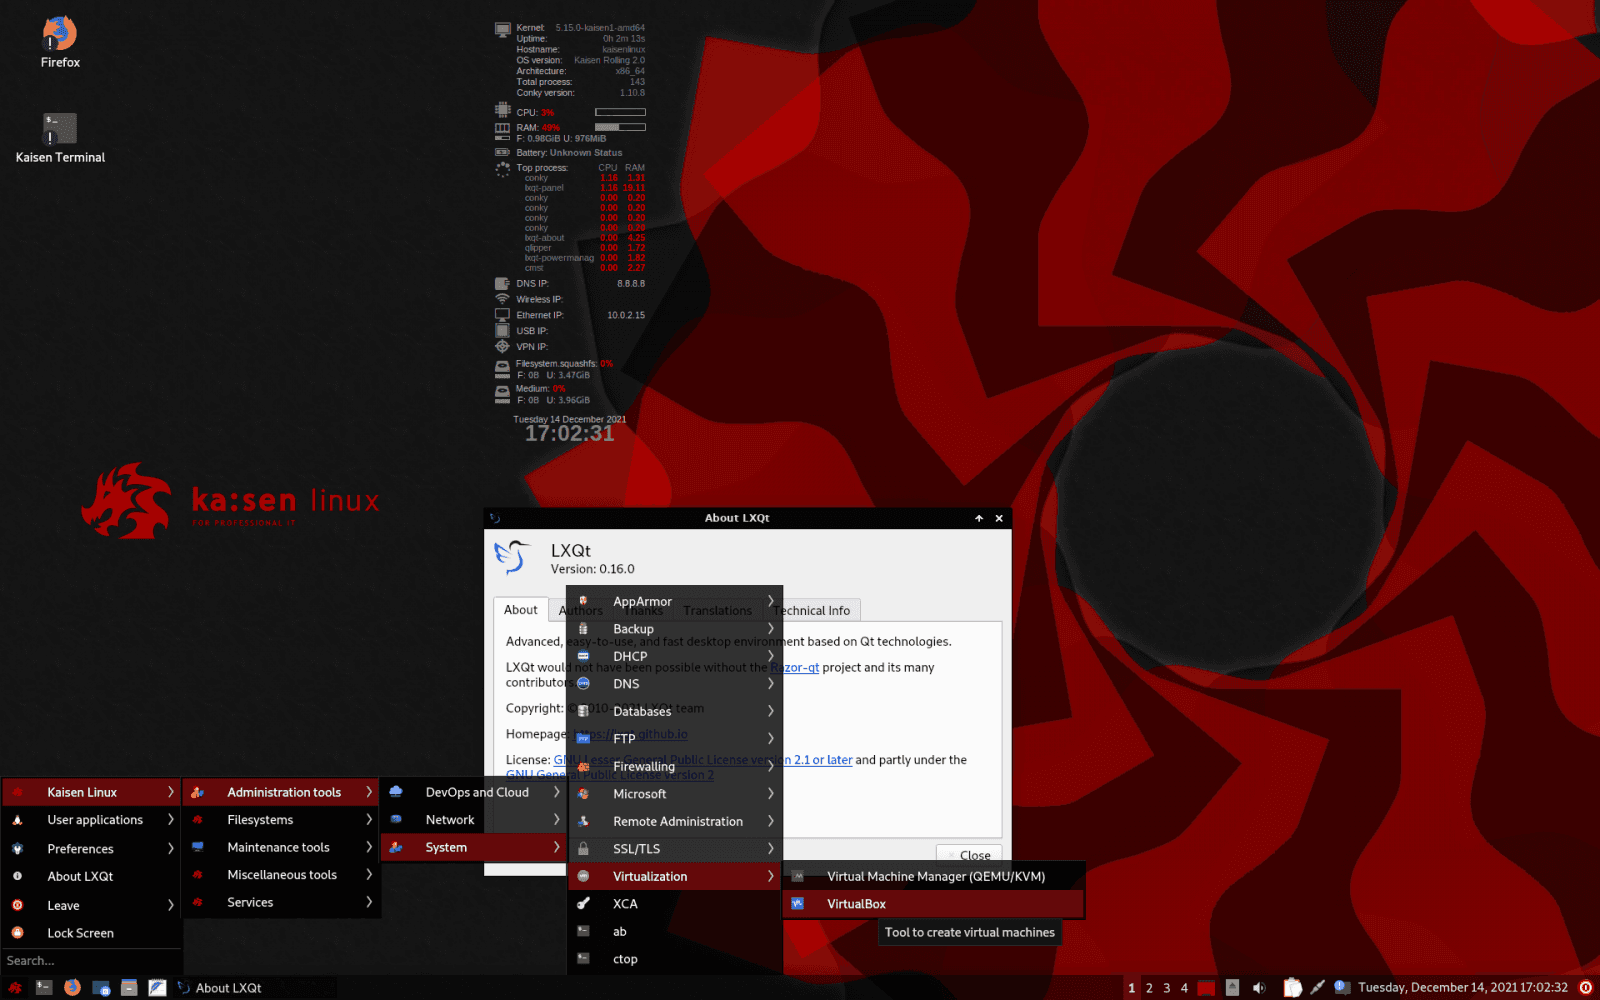The image size is (1600, 1000).
Task: Open the Virtualization menu entry
Action: pos(675,876)
